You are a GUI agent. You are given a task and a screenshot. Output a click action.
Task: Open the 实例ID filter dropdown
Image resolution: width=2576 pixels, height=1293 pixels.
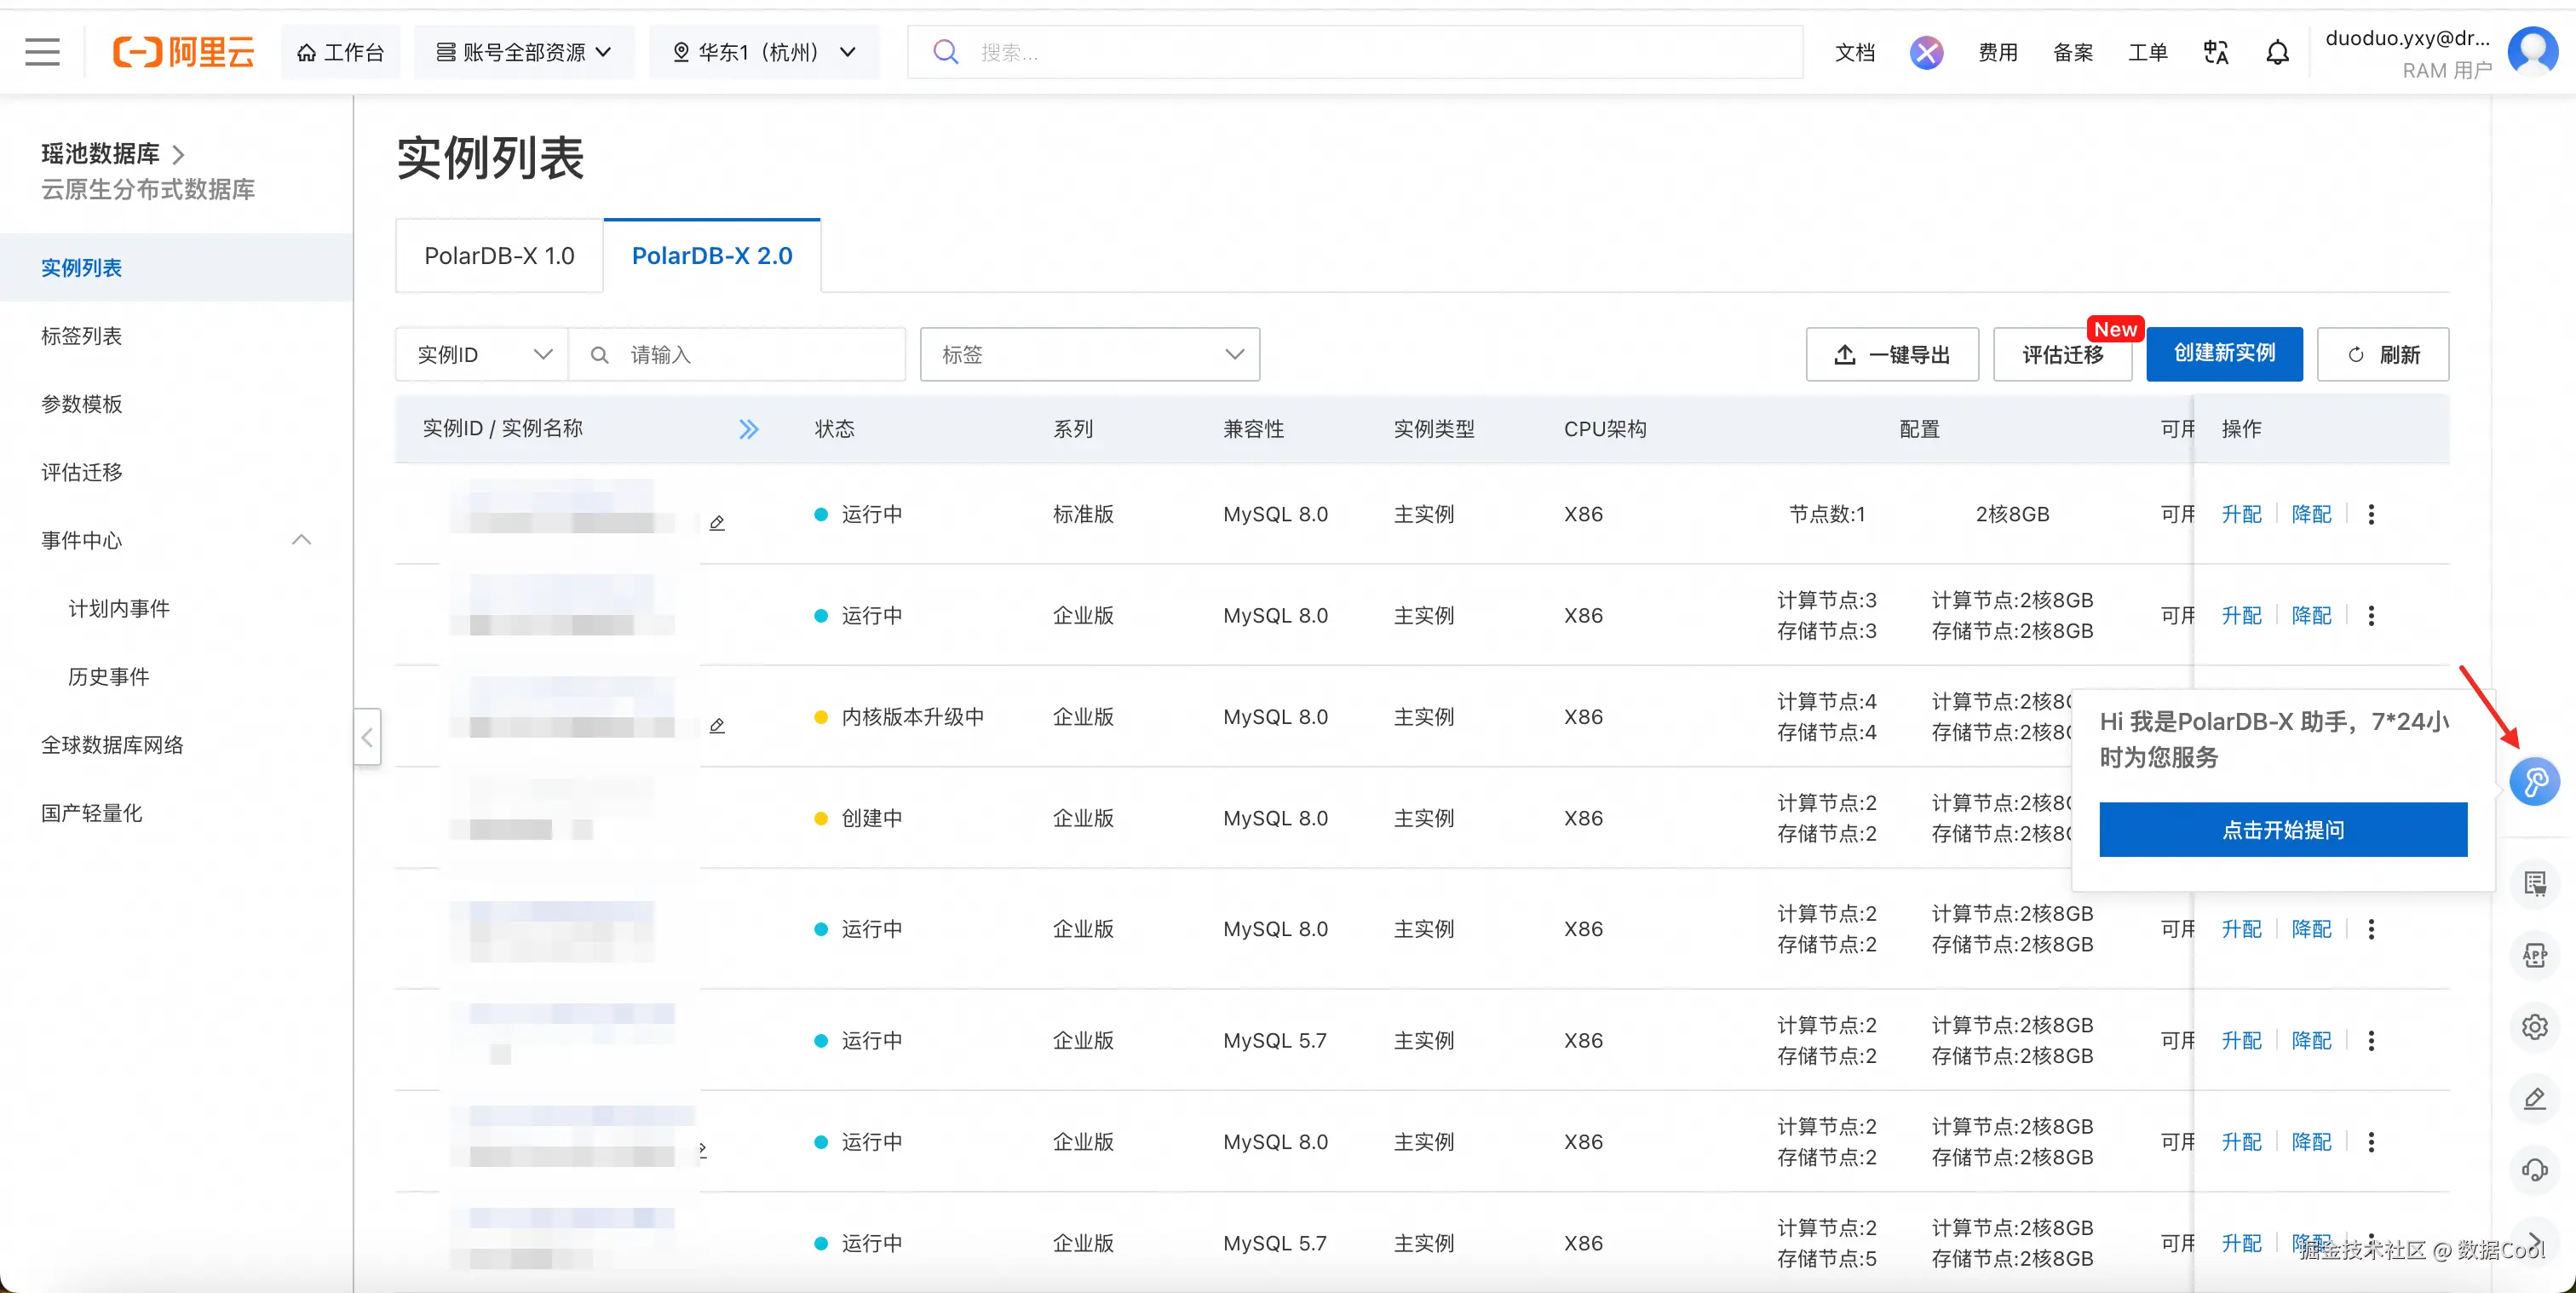(483, 354)
